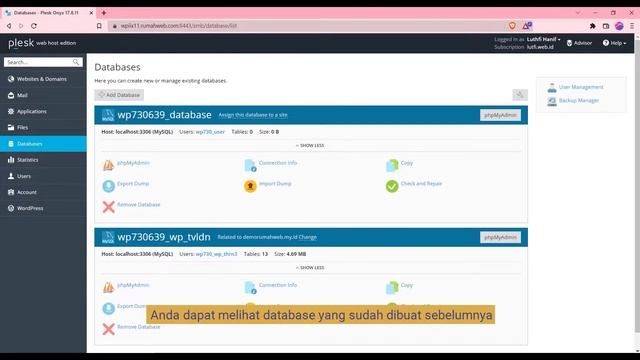Open the browser hamburger menu
Screen dimensions: 640x360
click(632, 26)
